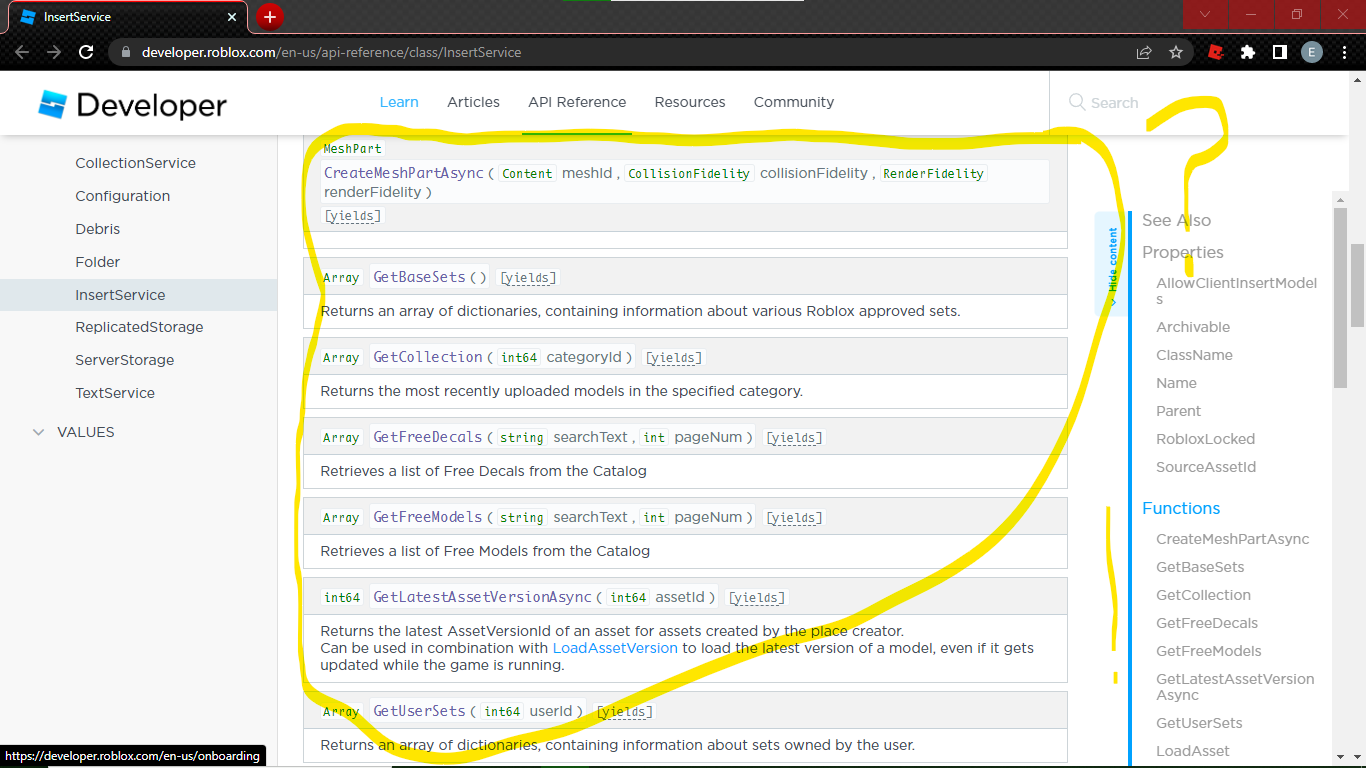Select Configuration in the sidebar
Image resolution: width=1366 pixels, height=768 pixels.
pyautogui.click(x=123, y=196)
